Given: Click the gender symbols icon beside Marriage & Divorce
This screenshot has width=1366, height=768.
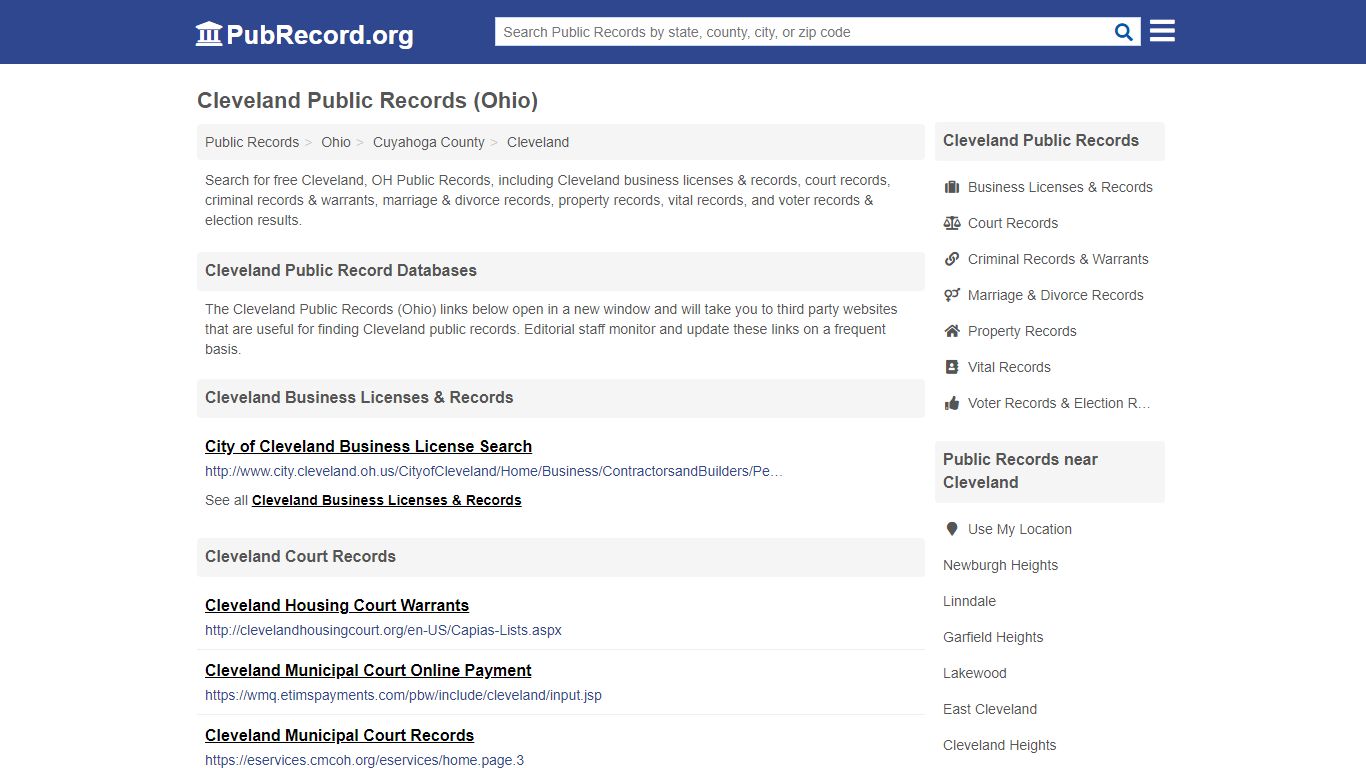Looking at the screenshot, I should [x=952, y=295].
